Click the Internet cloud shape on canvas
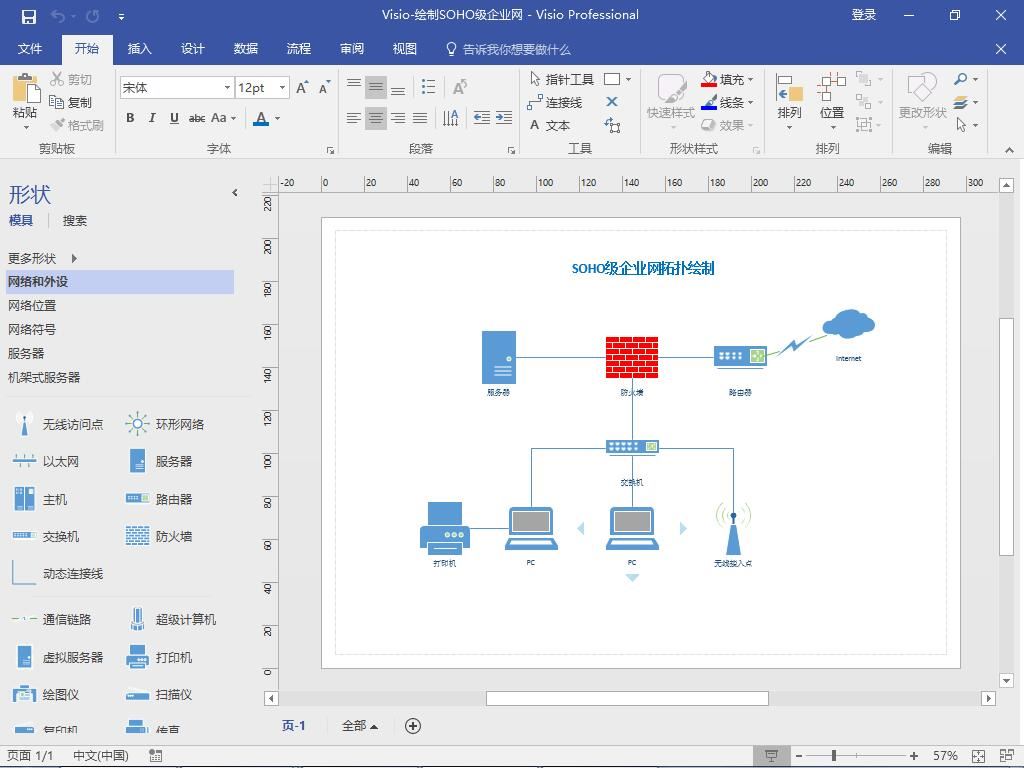This screenshot has height=768, width=1024. [848, 324]
